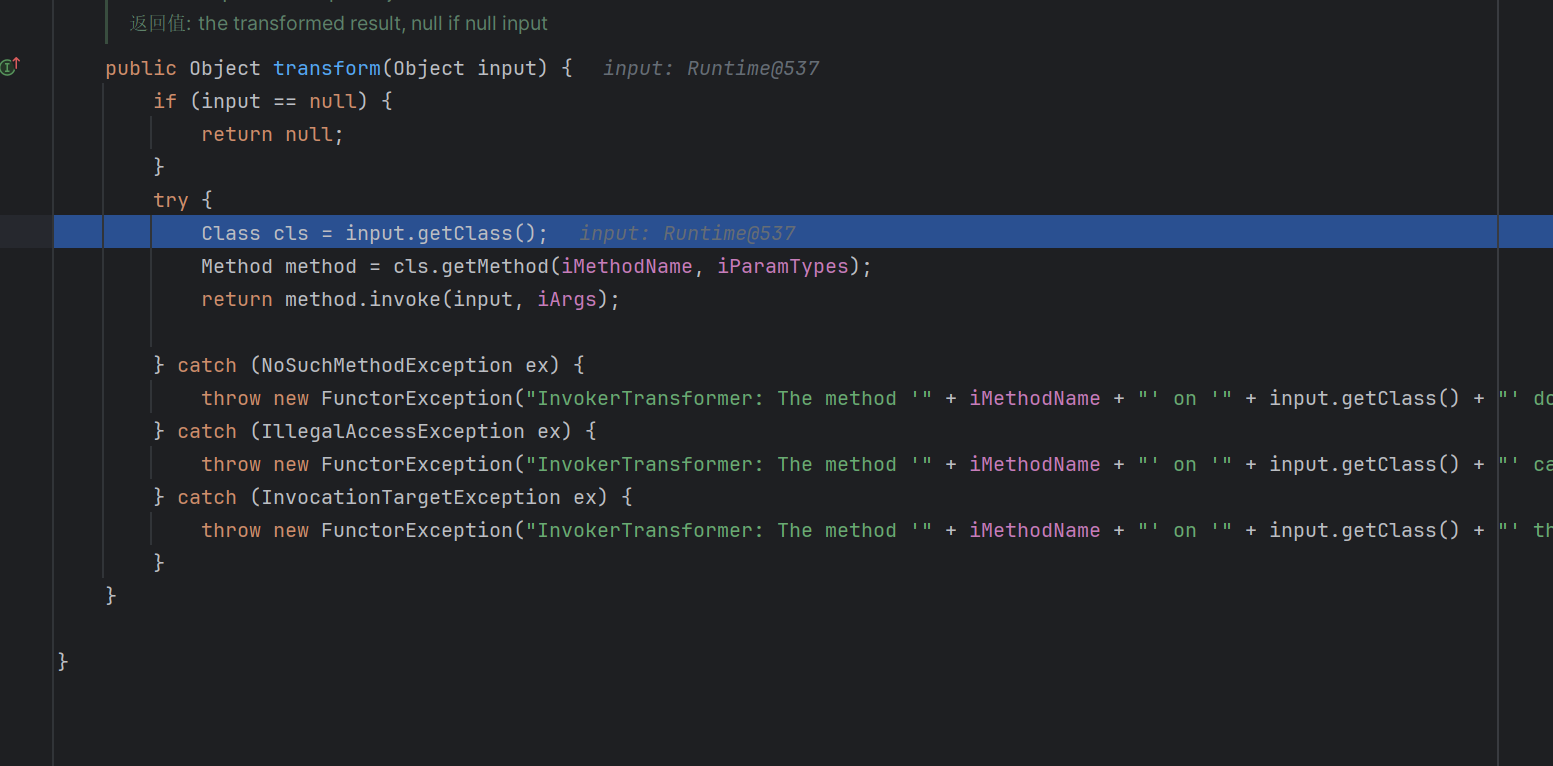Click the 'try' keyword
Image resolution: width=1553 pixels, height=766 pixels.
click(171, 200)
